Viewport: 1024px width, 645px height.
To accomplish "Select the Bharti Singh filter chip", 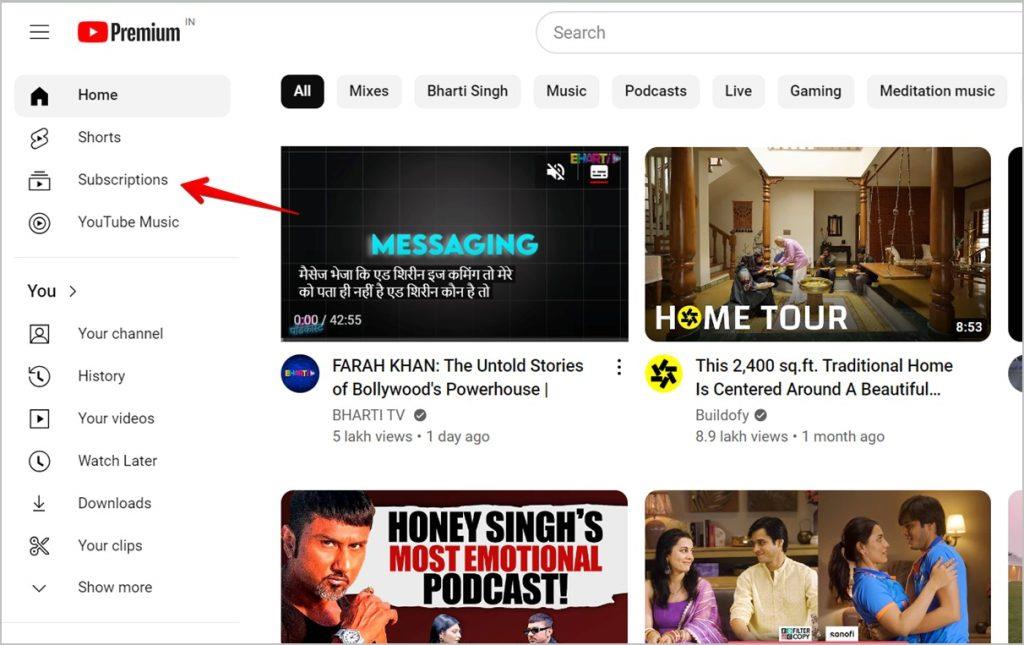I will (468, 91).
